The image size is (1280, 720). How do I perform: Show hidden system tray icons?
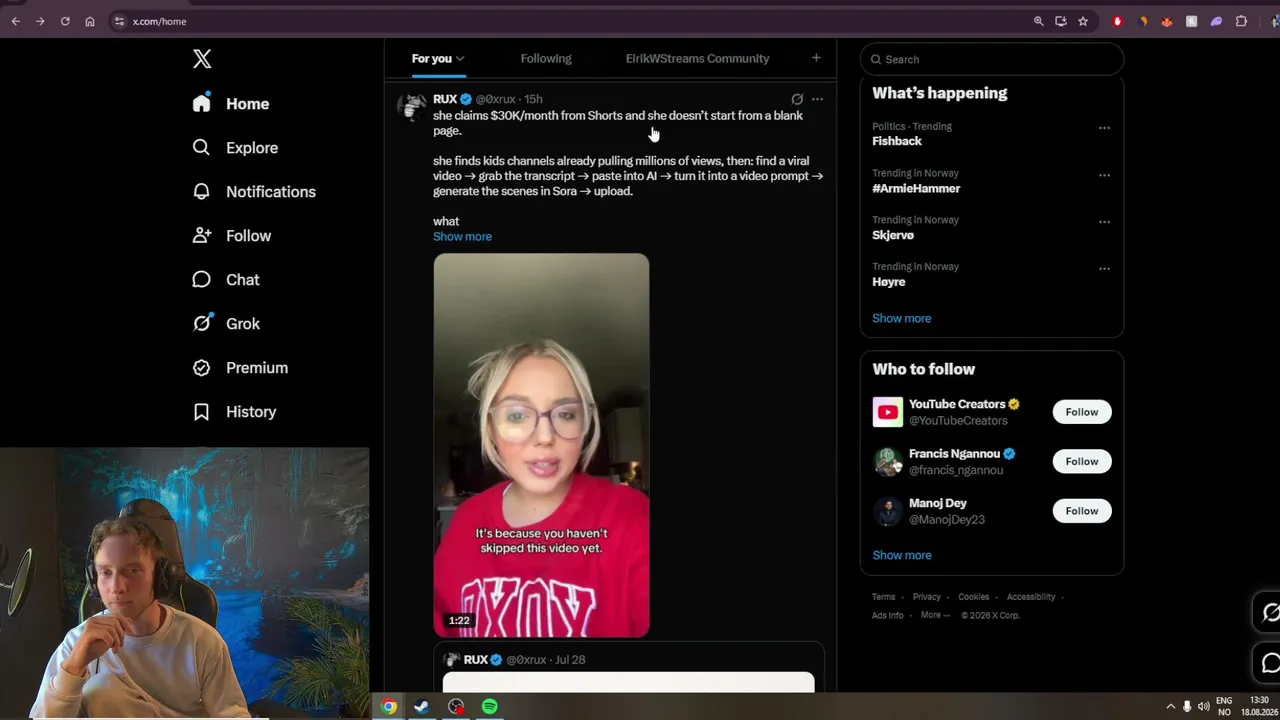pyautogui.click(x=1171, y=707)
